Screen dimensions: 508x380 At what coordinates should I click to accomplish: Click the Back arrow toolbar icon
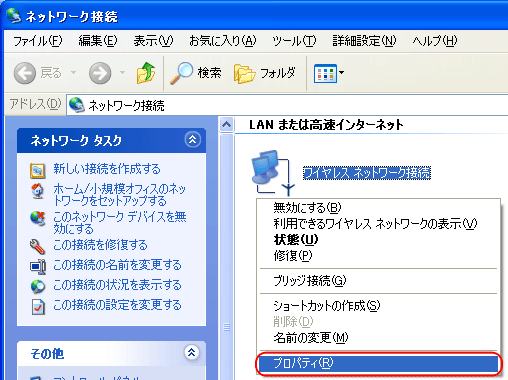[x=25, y=73]
